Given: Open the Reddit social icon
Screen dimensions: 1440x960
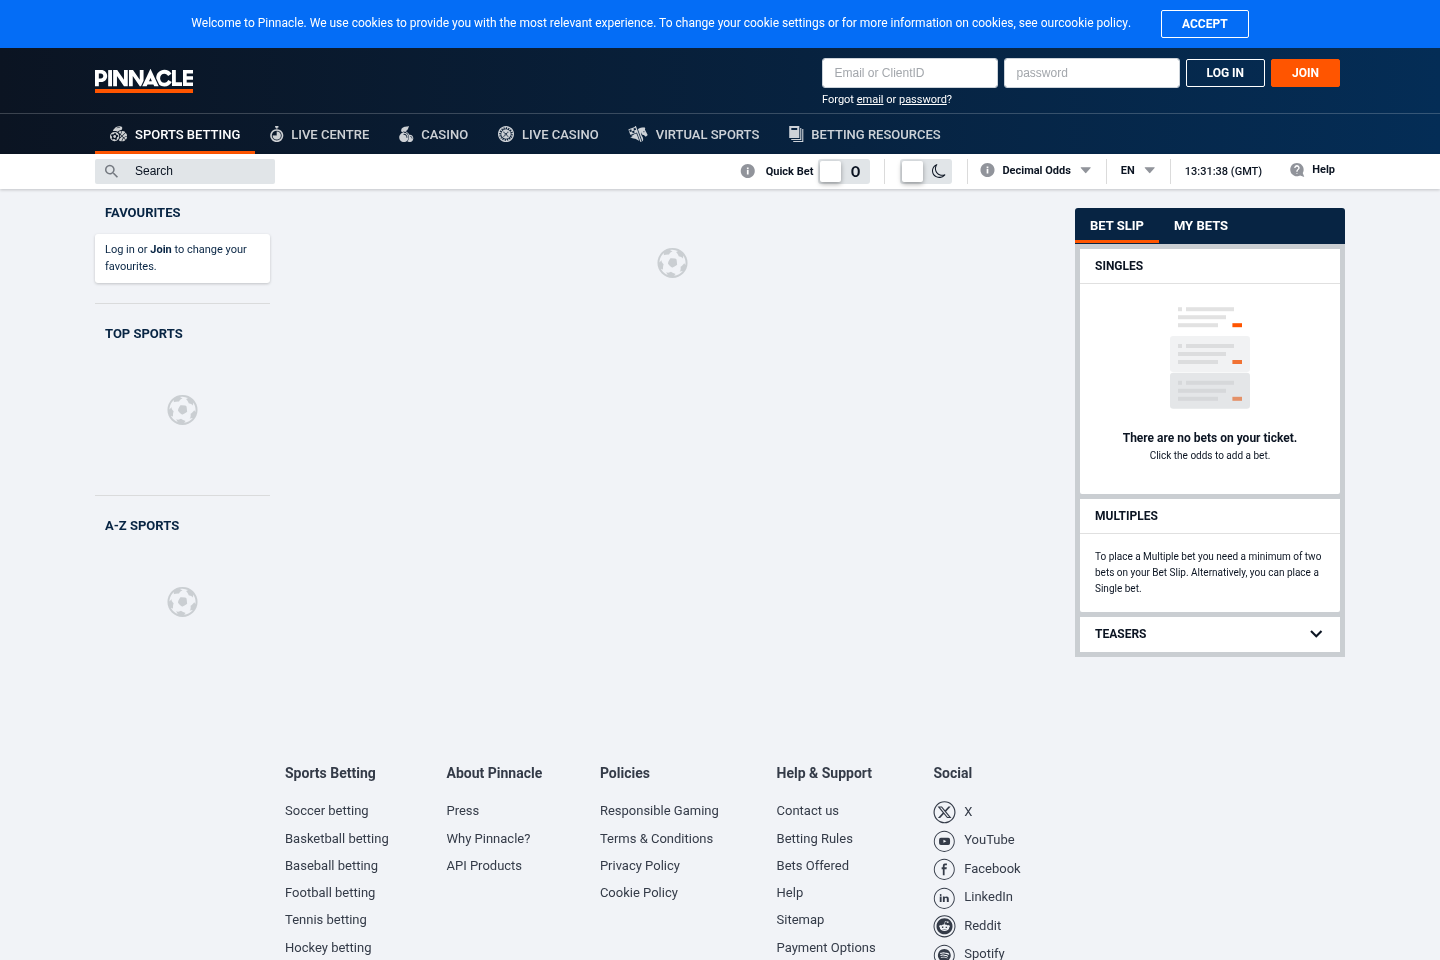Looking at the screenshot, I should point(944,926).
